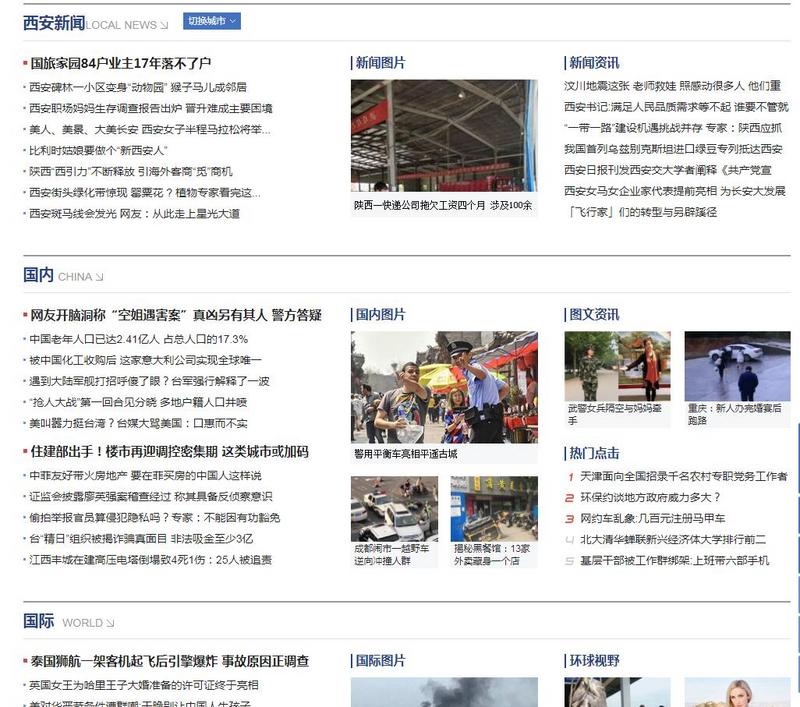
Task: Open the warehouse photo under 新闻图片
Action: point(444,136)
